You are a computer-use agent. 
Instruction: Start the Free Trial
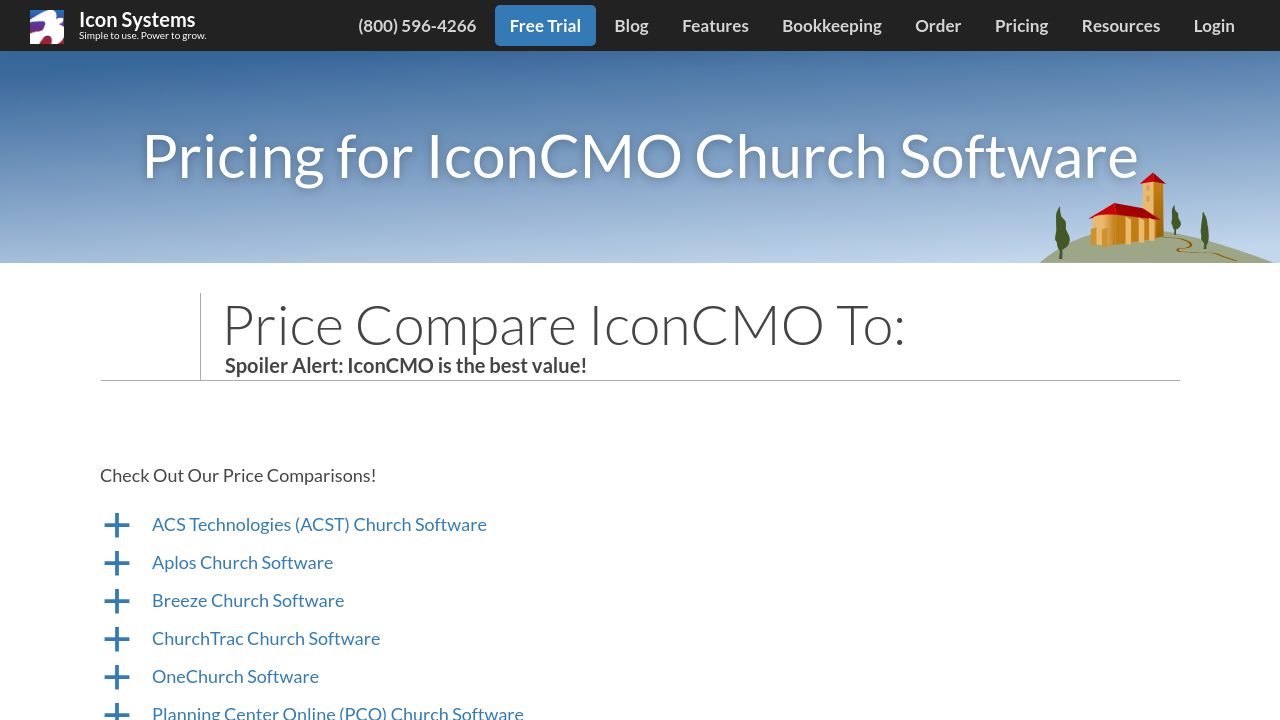pyautogui.click(x=545, y=26)
